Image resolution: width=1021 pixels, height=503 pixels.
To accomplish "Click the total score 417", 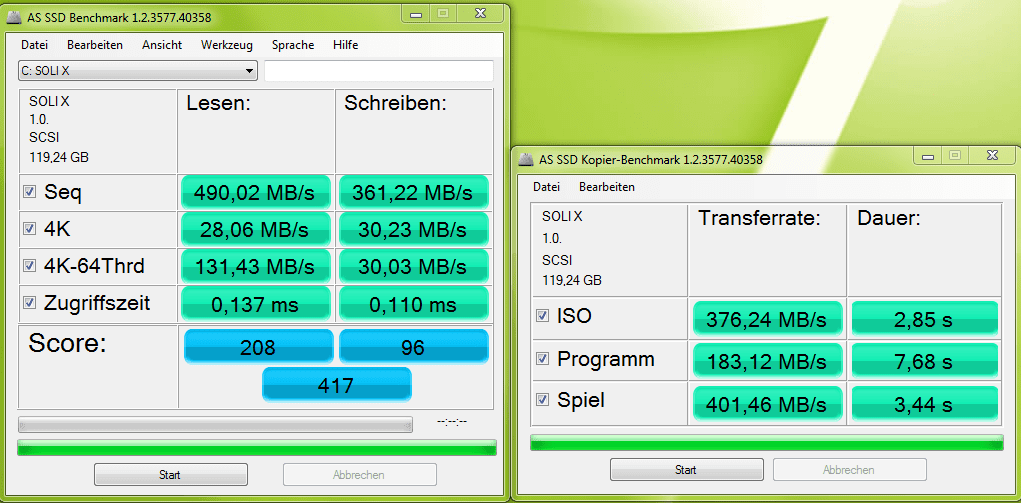I will click(337, 384).
